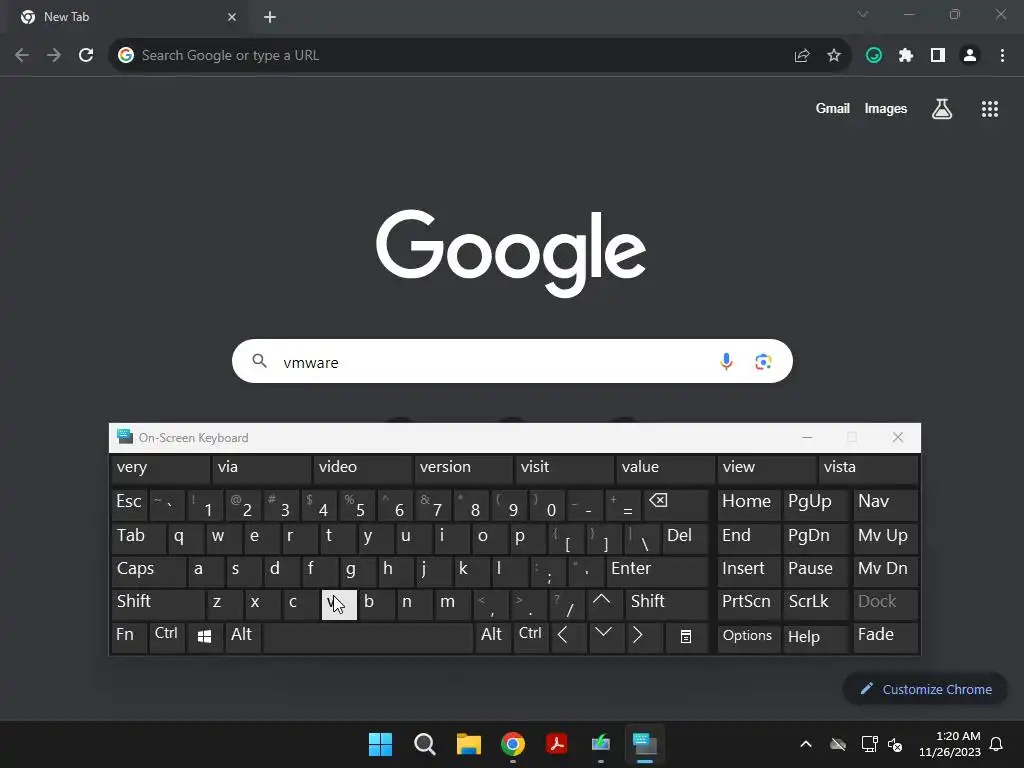Click the Google search box containing vmware
Screen dimensions: 1024x768
(512, 361)
